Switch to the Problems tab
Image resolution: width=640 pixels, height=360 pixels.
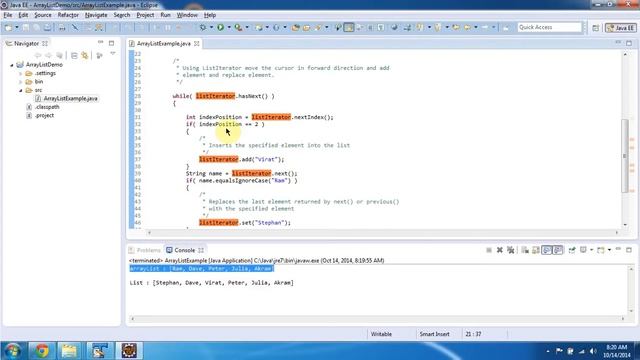tap(145, 250)
